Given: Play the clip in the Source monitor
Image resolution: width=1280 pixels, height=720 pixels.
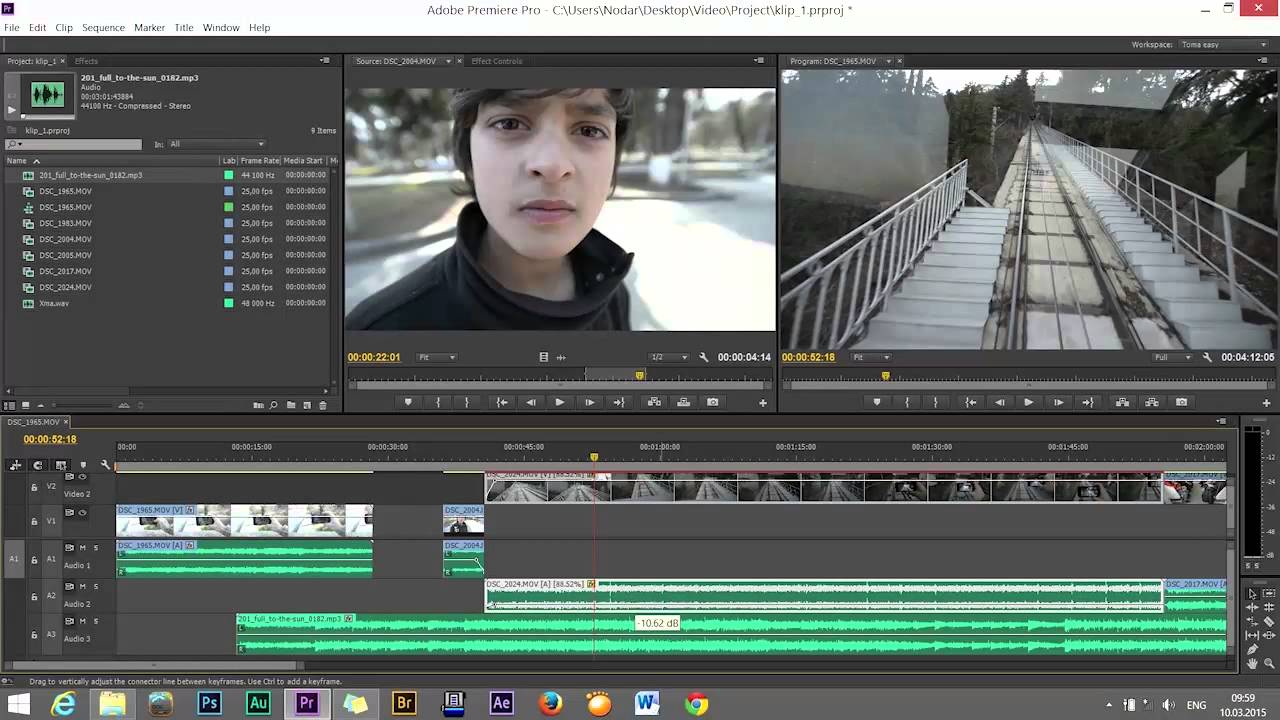Looking at the screenshot, I should [560, 402].
